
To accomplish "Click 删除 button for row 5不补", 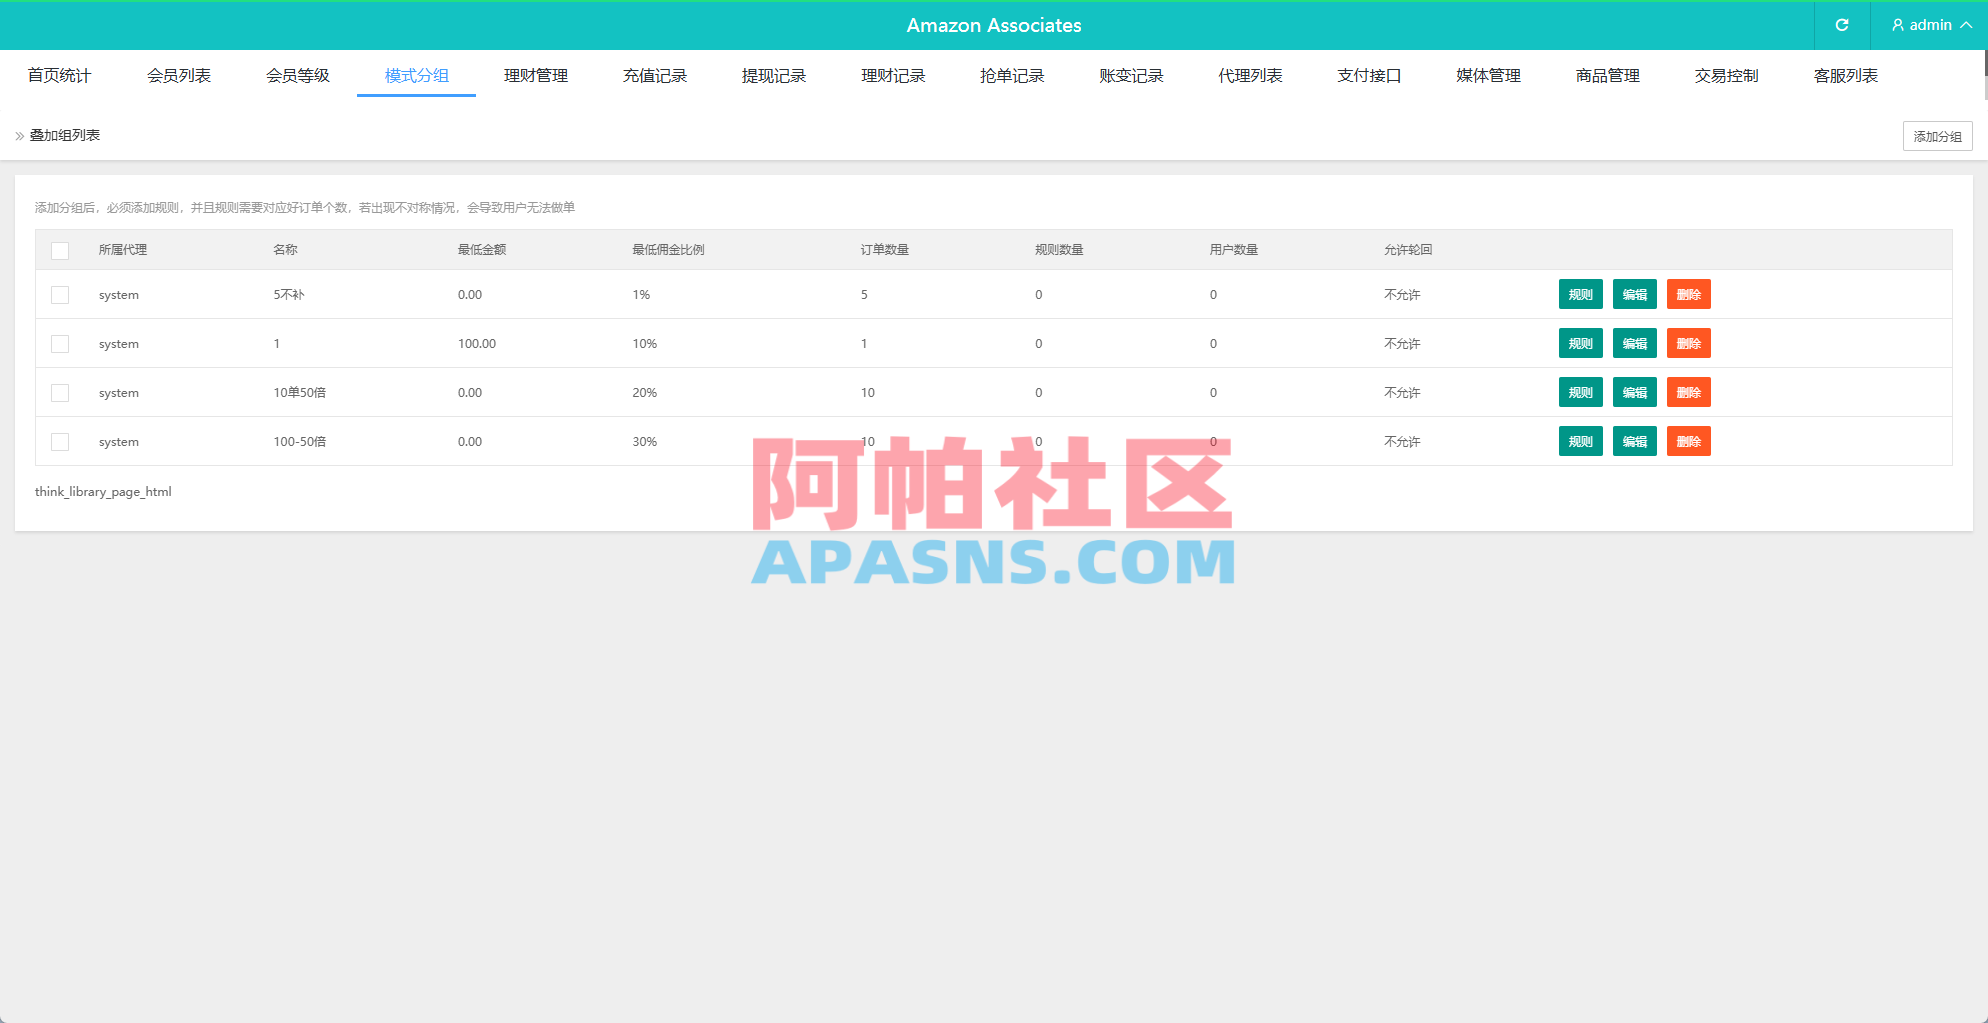I will (x=1688, y=295).
